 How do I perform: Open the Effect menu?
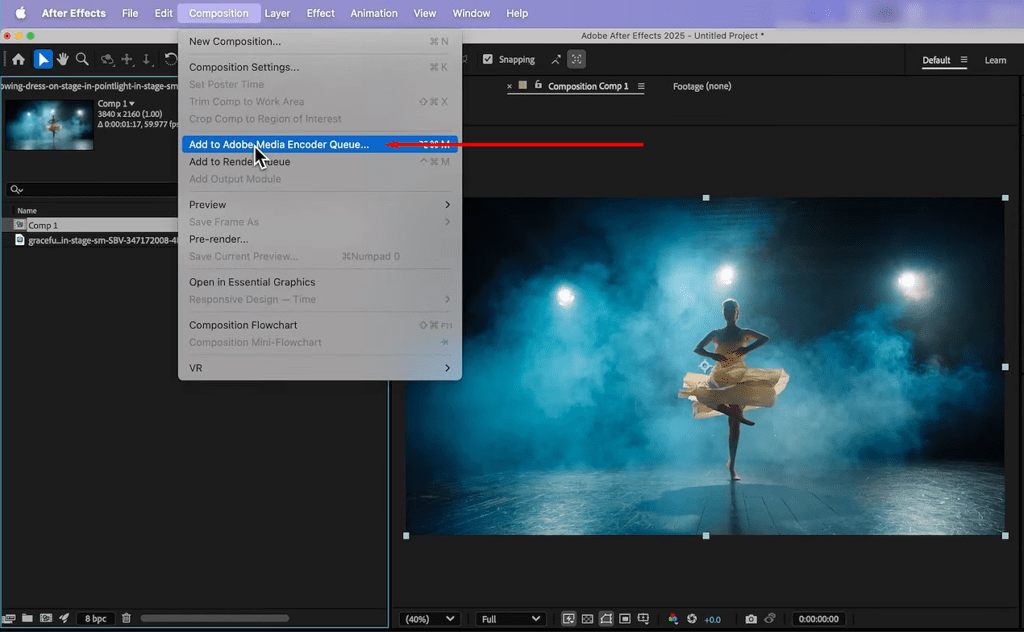pos(320,13)
